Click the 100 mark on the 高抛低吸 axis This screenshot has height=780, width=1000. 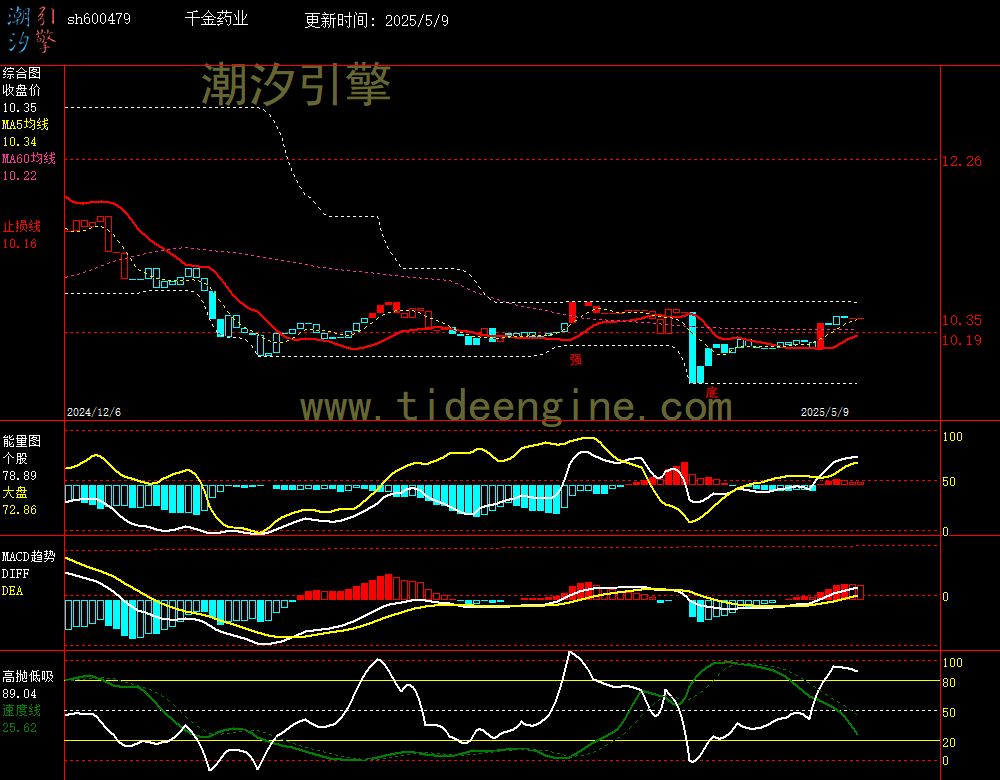point(952,663)
